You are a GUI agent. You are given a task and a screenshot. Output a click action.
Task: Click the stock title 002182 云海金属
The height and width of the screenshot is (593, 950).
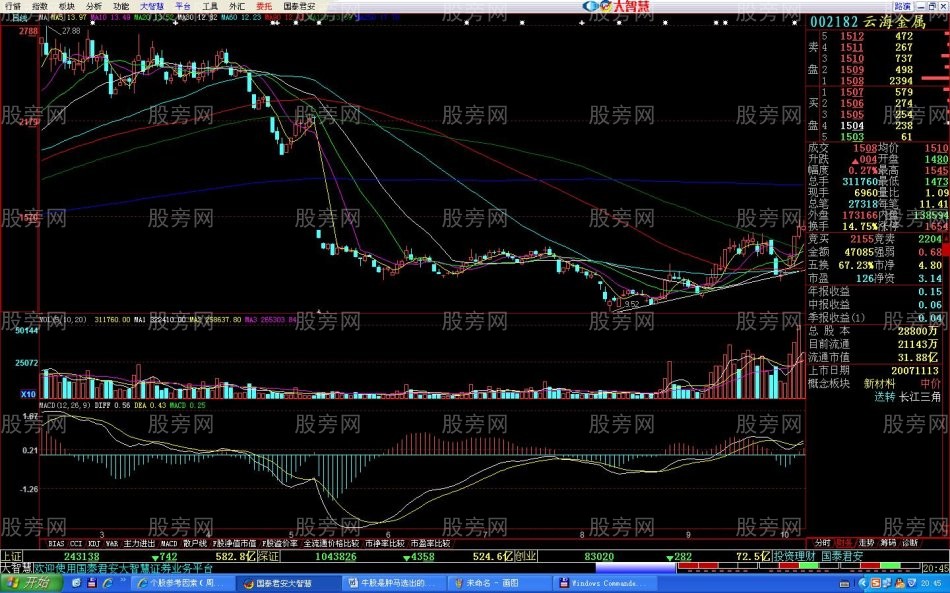click(868, 22)
